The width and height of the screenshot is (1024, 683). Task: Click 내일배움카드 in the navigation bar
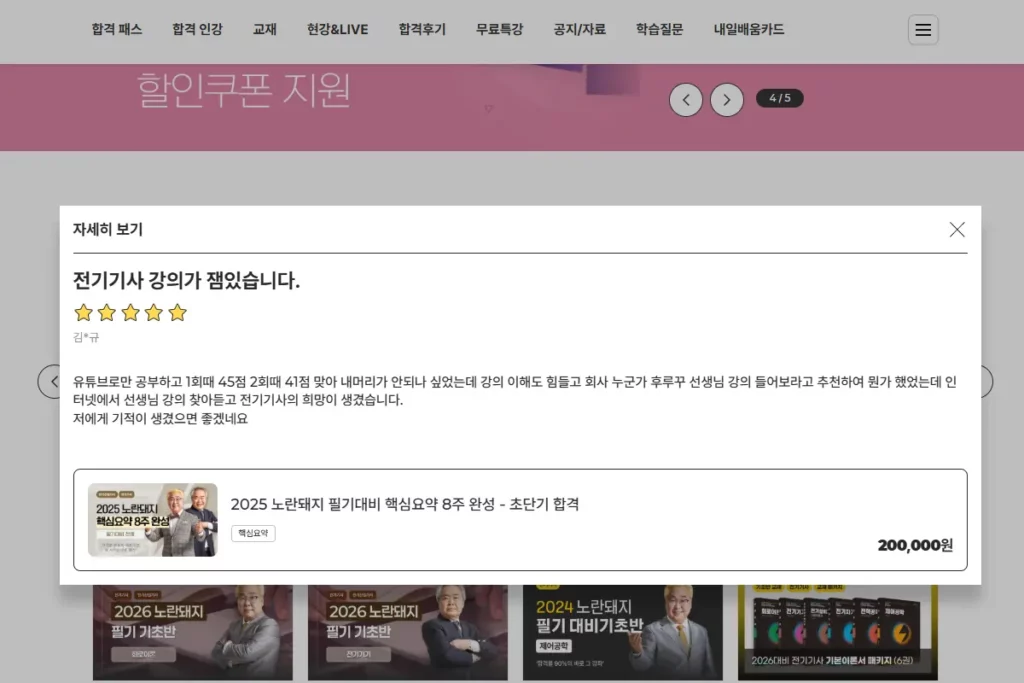coord(748,29)
